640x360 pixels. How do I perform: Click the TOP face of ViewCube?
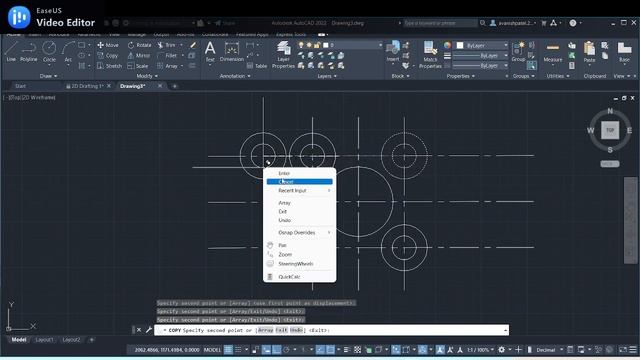click(x=610, y=130)
